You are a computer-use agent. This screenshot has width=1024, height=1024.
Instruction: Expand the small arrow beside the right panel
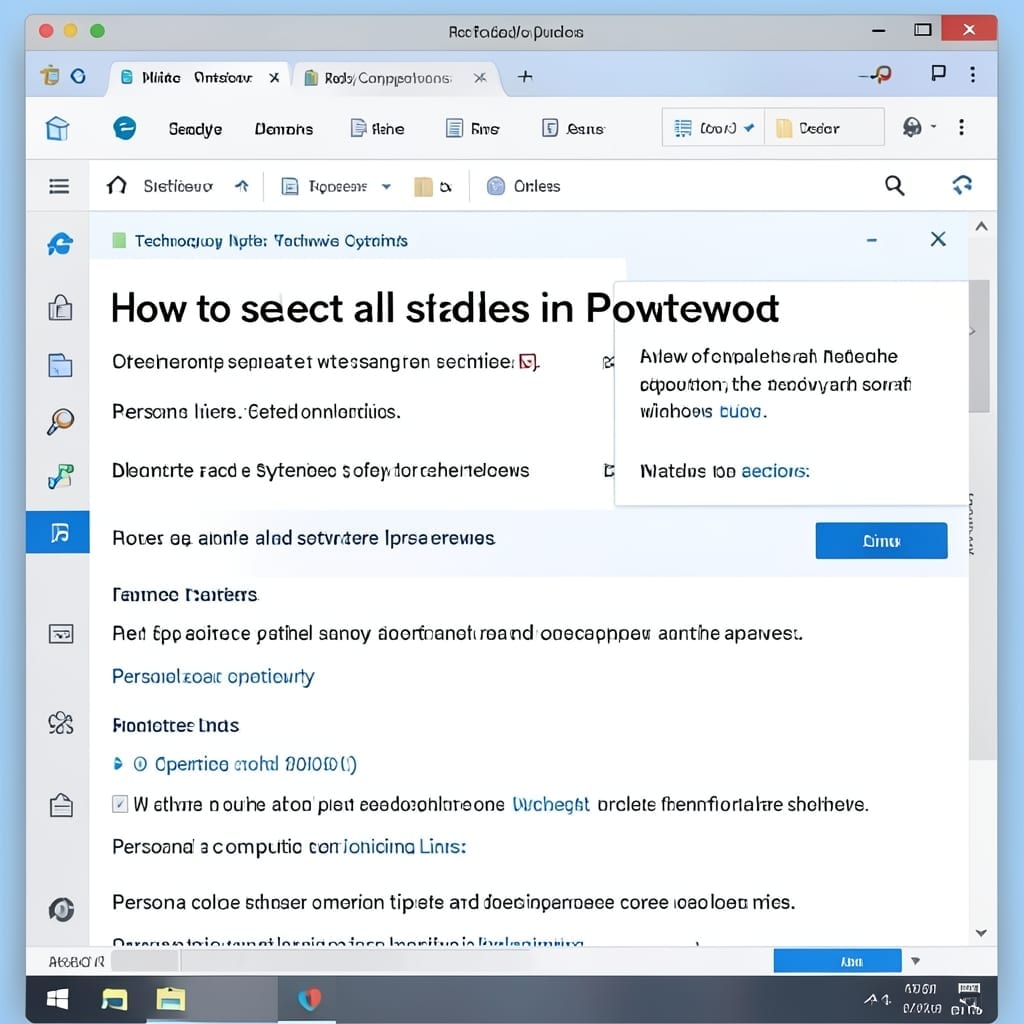tap(972, 331)
